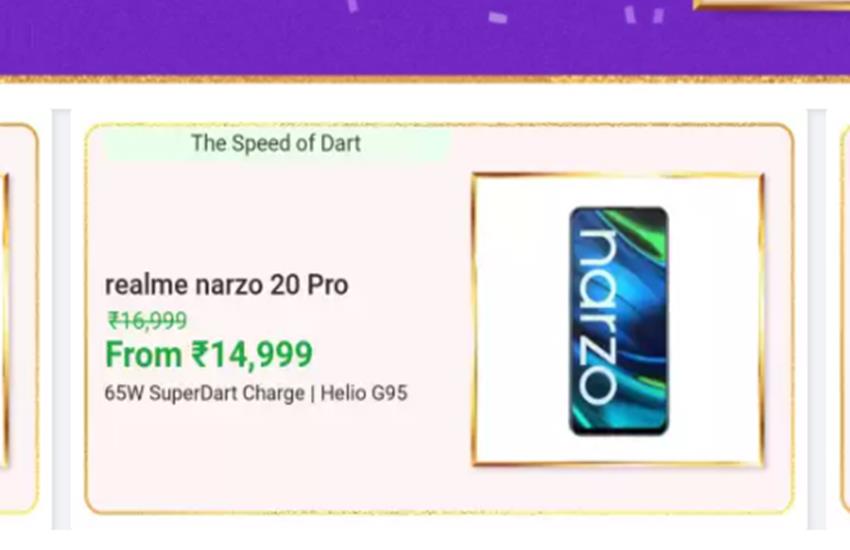Click the purple sale banner at top
The image size is (850, 550).
tap(425, 38)
